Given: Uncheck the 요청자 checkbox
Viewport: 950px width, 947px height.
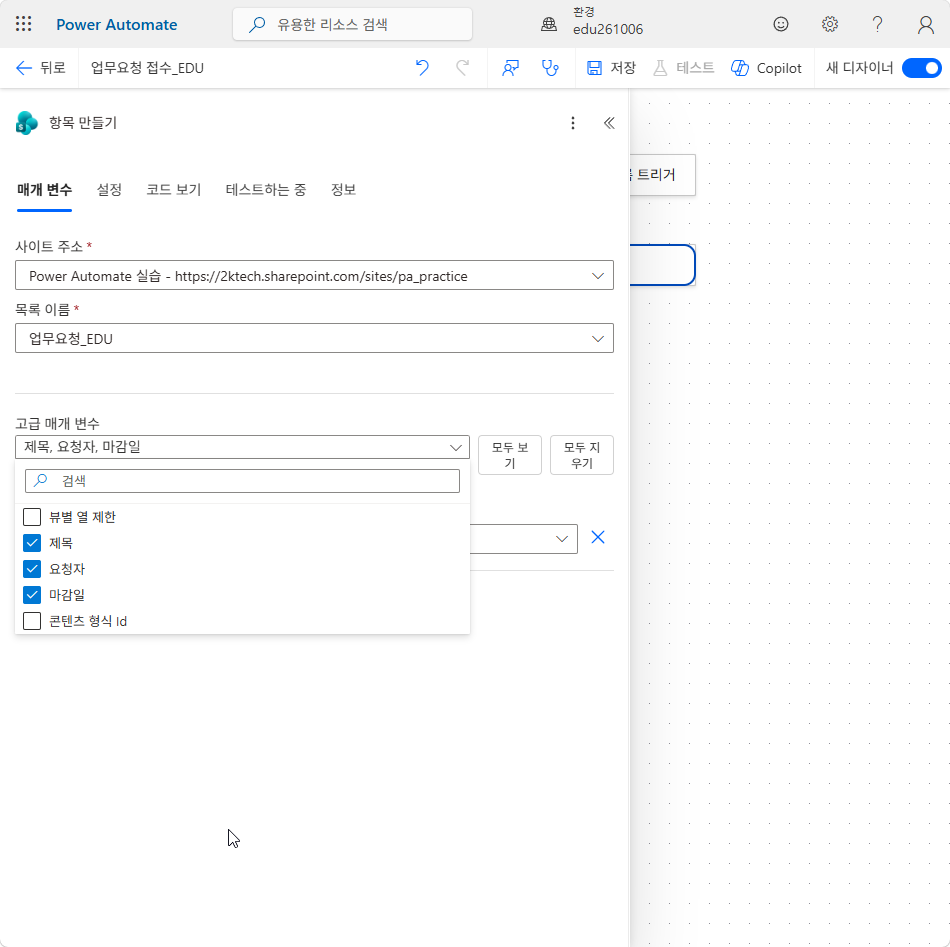Looking at the screenshot, I should point(32,569).
